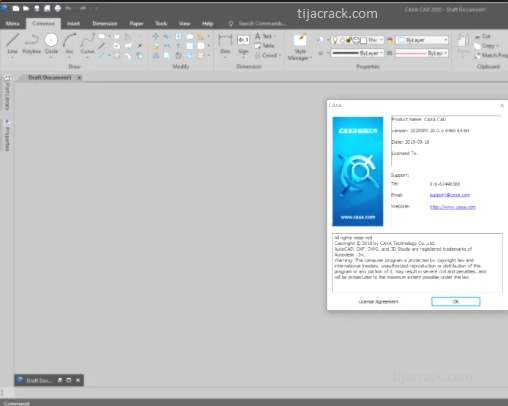Toggle layer freeze sun icon
The image size is (508, 406).
(342, 40)
